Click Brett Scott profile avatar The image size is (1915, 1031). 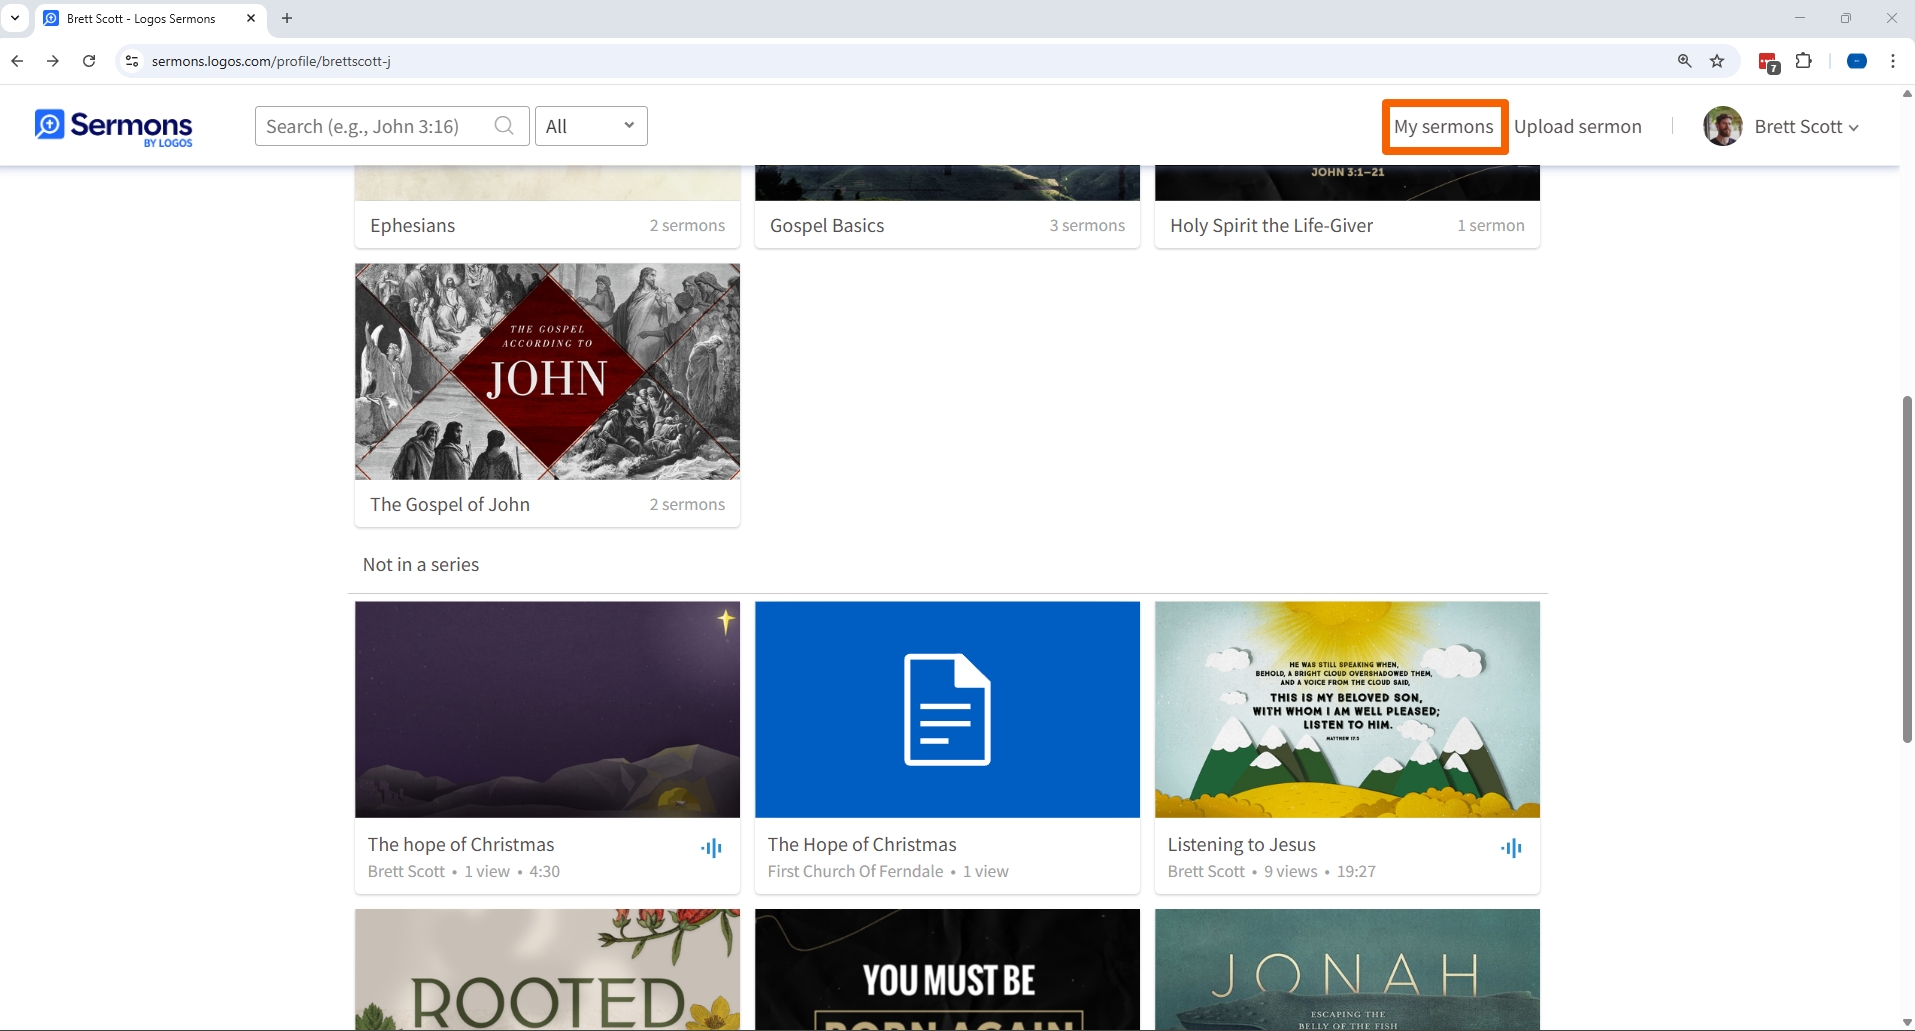click(1723, 126)
